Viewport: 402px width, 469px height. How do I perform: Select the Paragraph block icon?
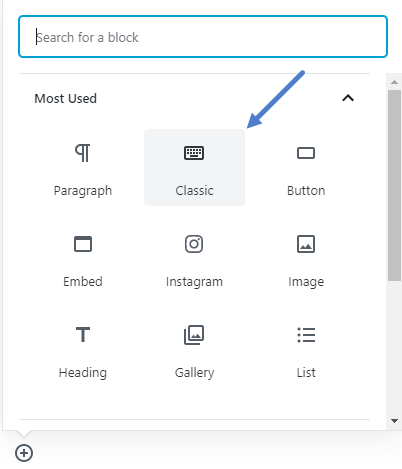coord(82,153)
